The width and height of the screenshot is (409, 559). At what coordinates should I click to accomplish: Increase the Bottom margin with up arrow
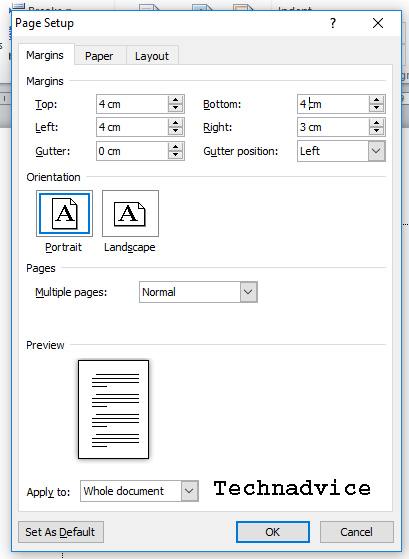tap(377, 100)
